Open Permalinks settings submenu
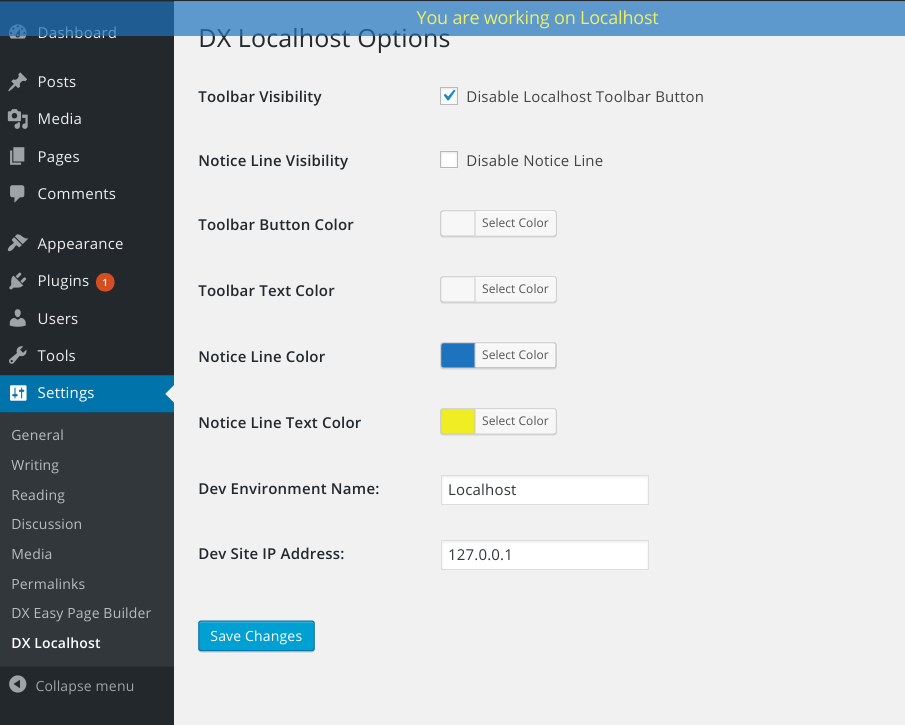This screenshot has width=905, height=725. coord(48,584)
